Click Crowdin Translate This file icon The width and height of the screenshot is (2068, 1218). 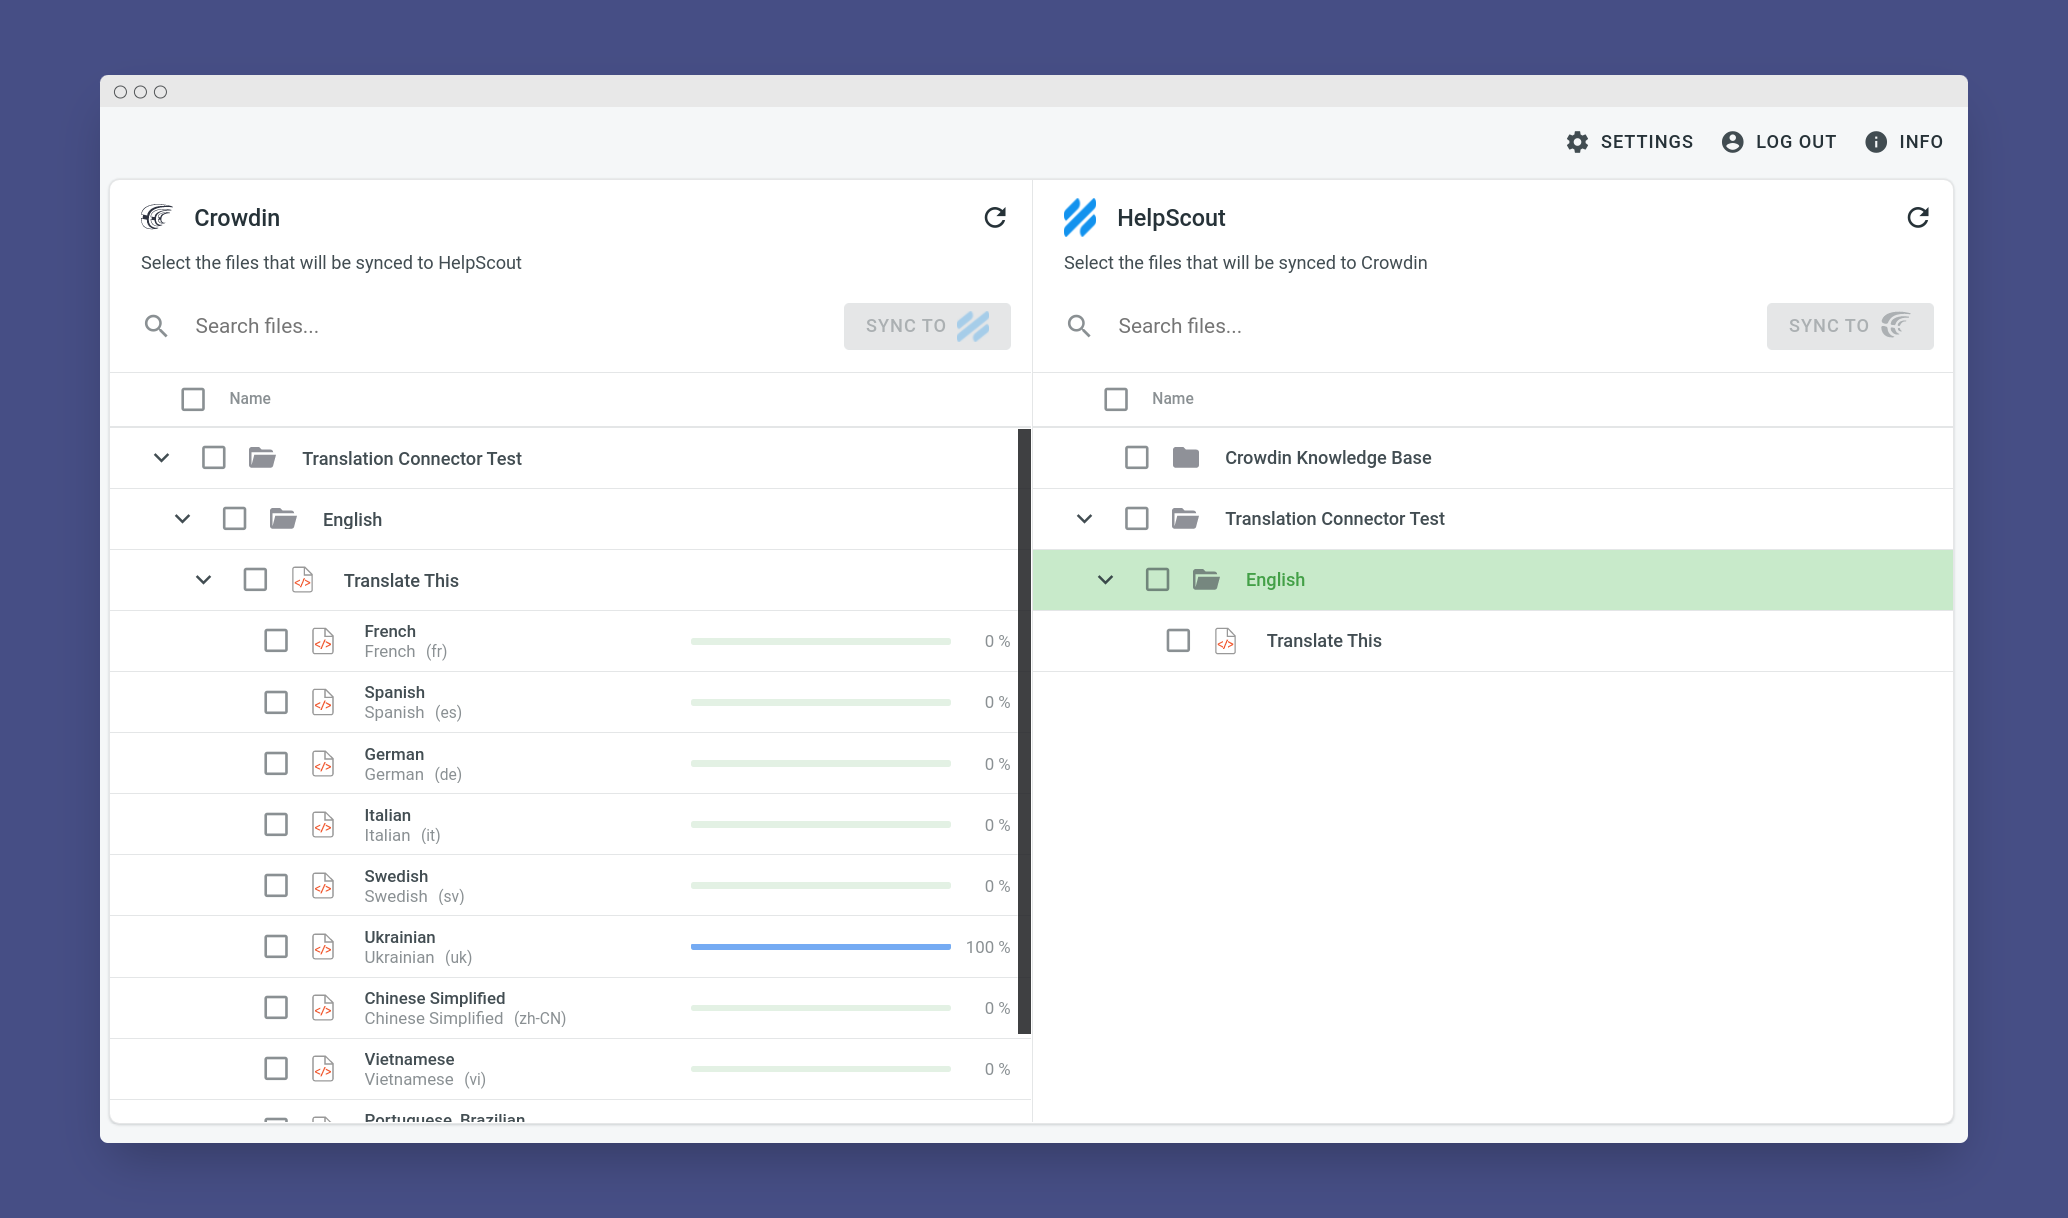tap(303, 580)
